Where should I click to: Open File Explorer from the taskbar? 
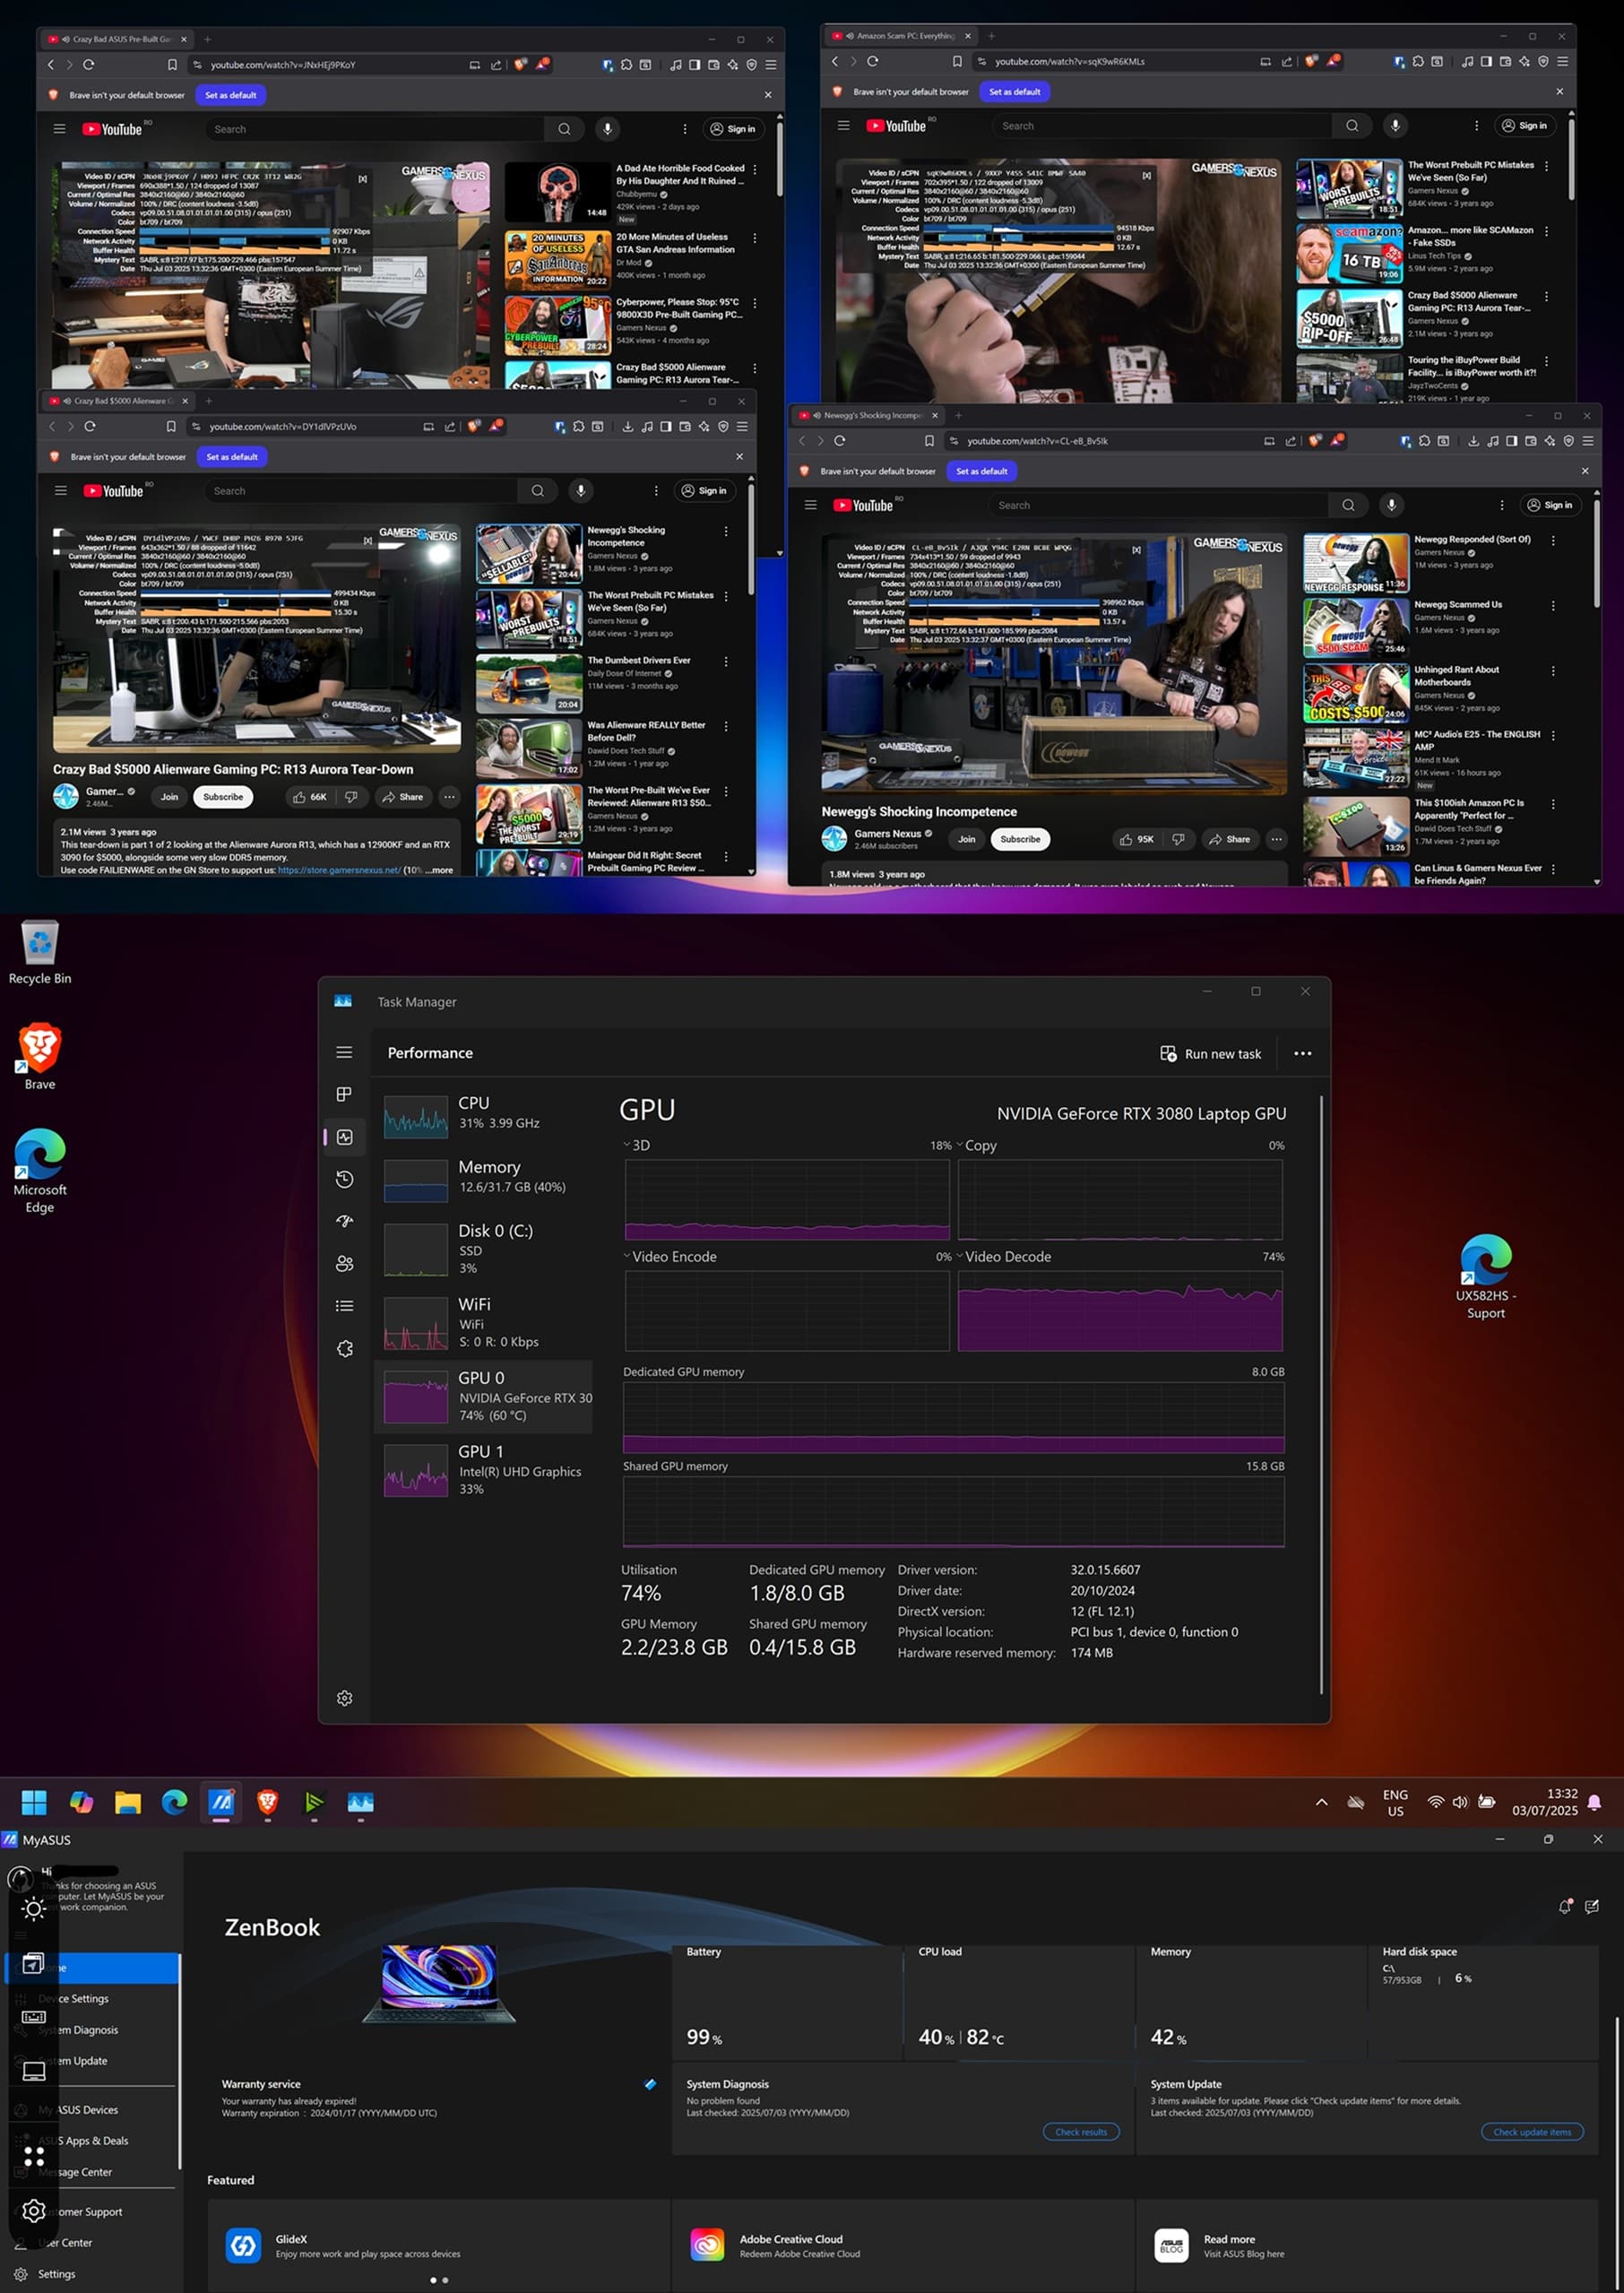128,1802
